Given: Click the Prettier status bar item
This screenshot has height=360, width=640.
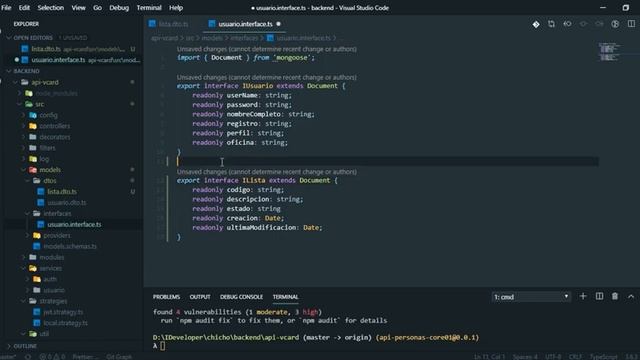Looking at the screenshot, I should 85,357.
